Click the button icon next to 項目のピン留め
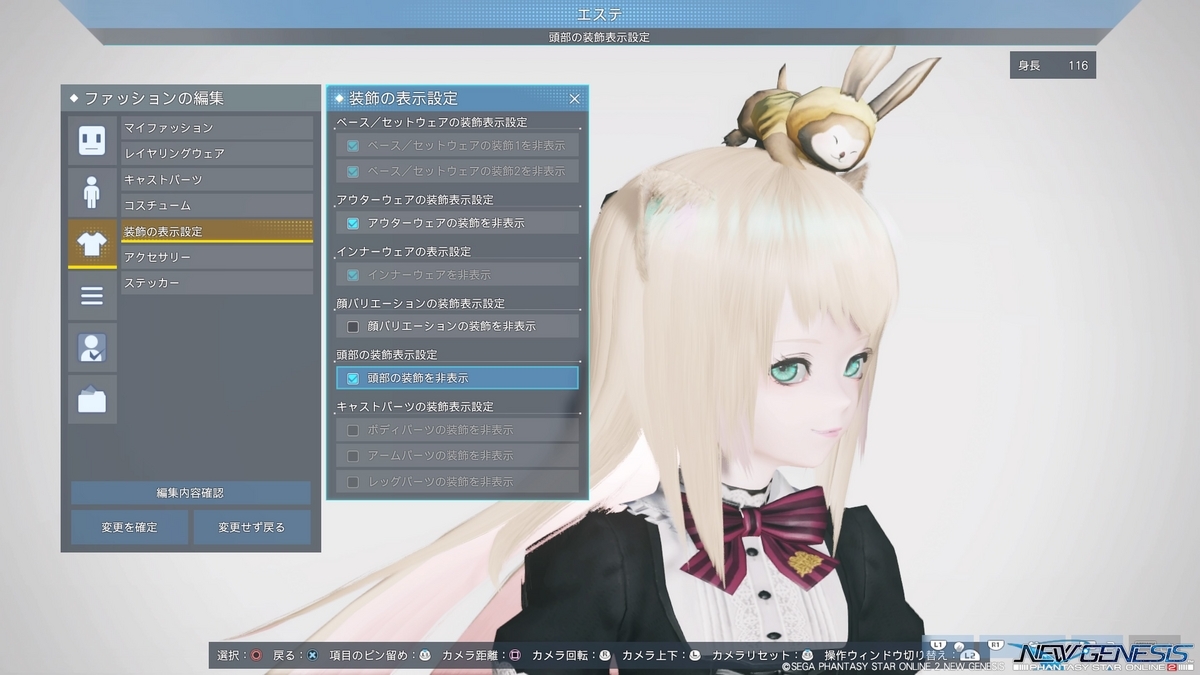The height and width of the screenshot is (675, 1200). pyautogui.click(x=424, y=656)
